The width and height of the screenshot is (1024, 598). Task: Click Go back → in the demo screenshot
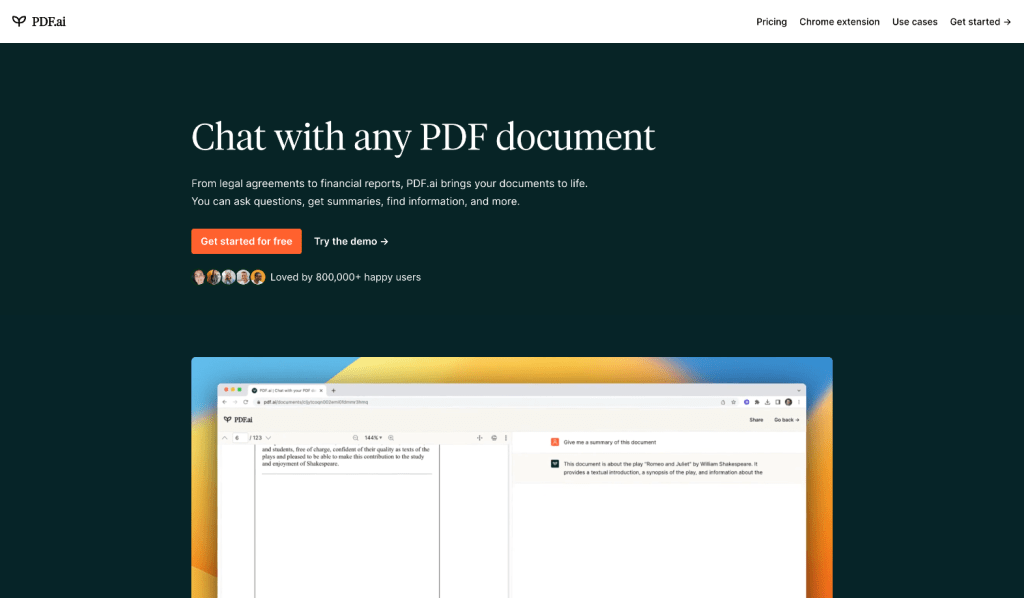pyautogui.click(x=787, y=420)
